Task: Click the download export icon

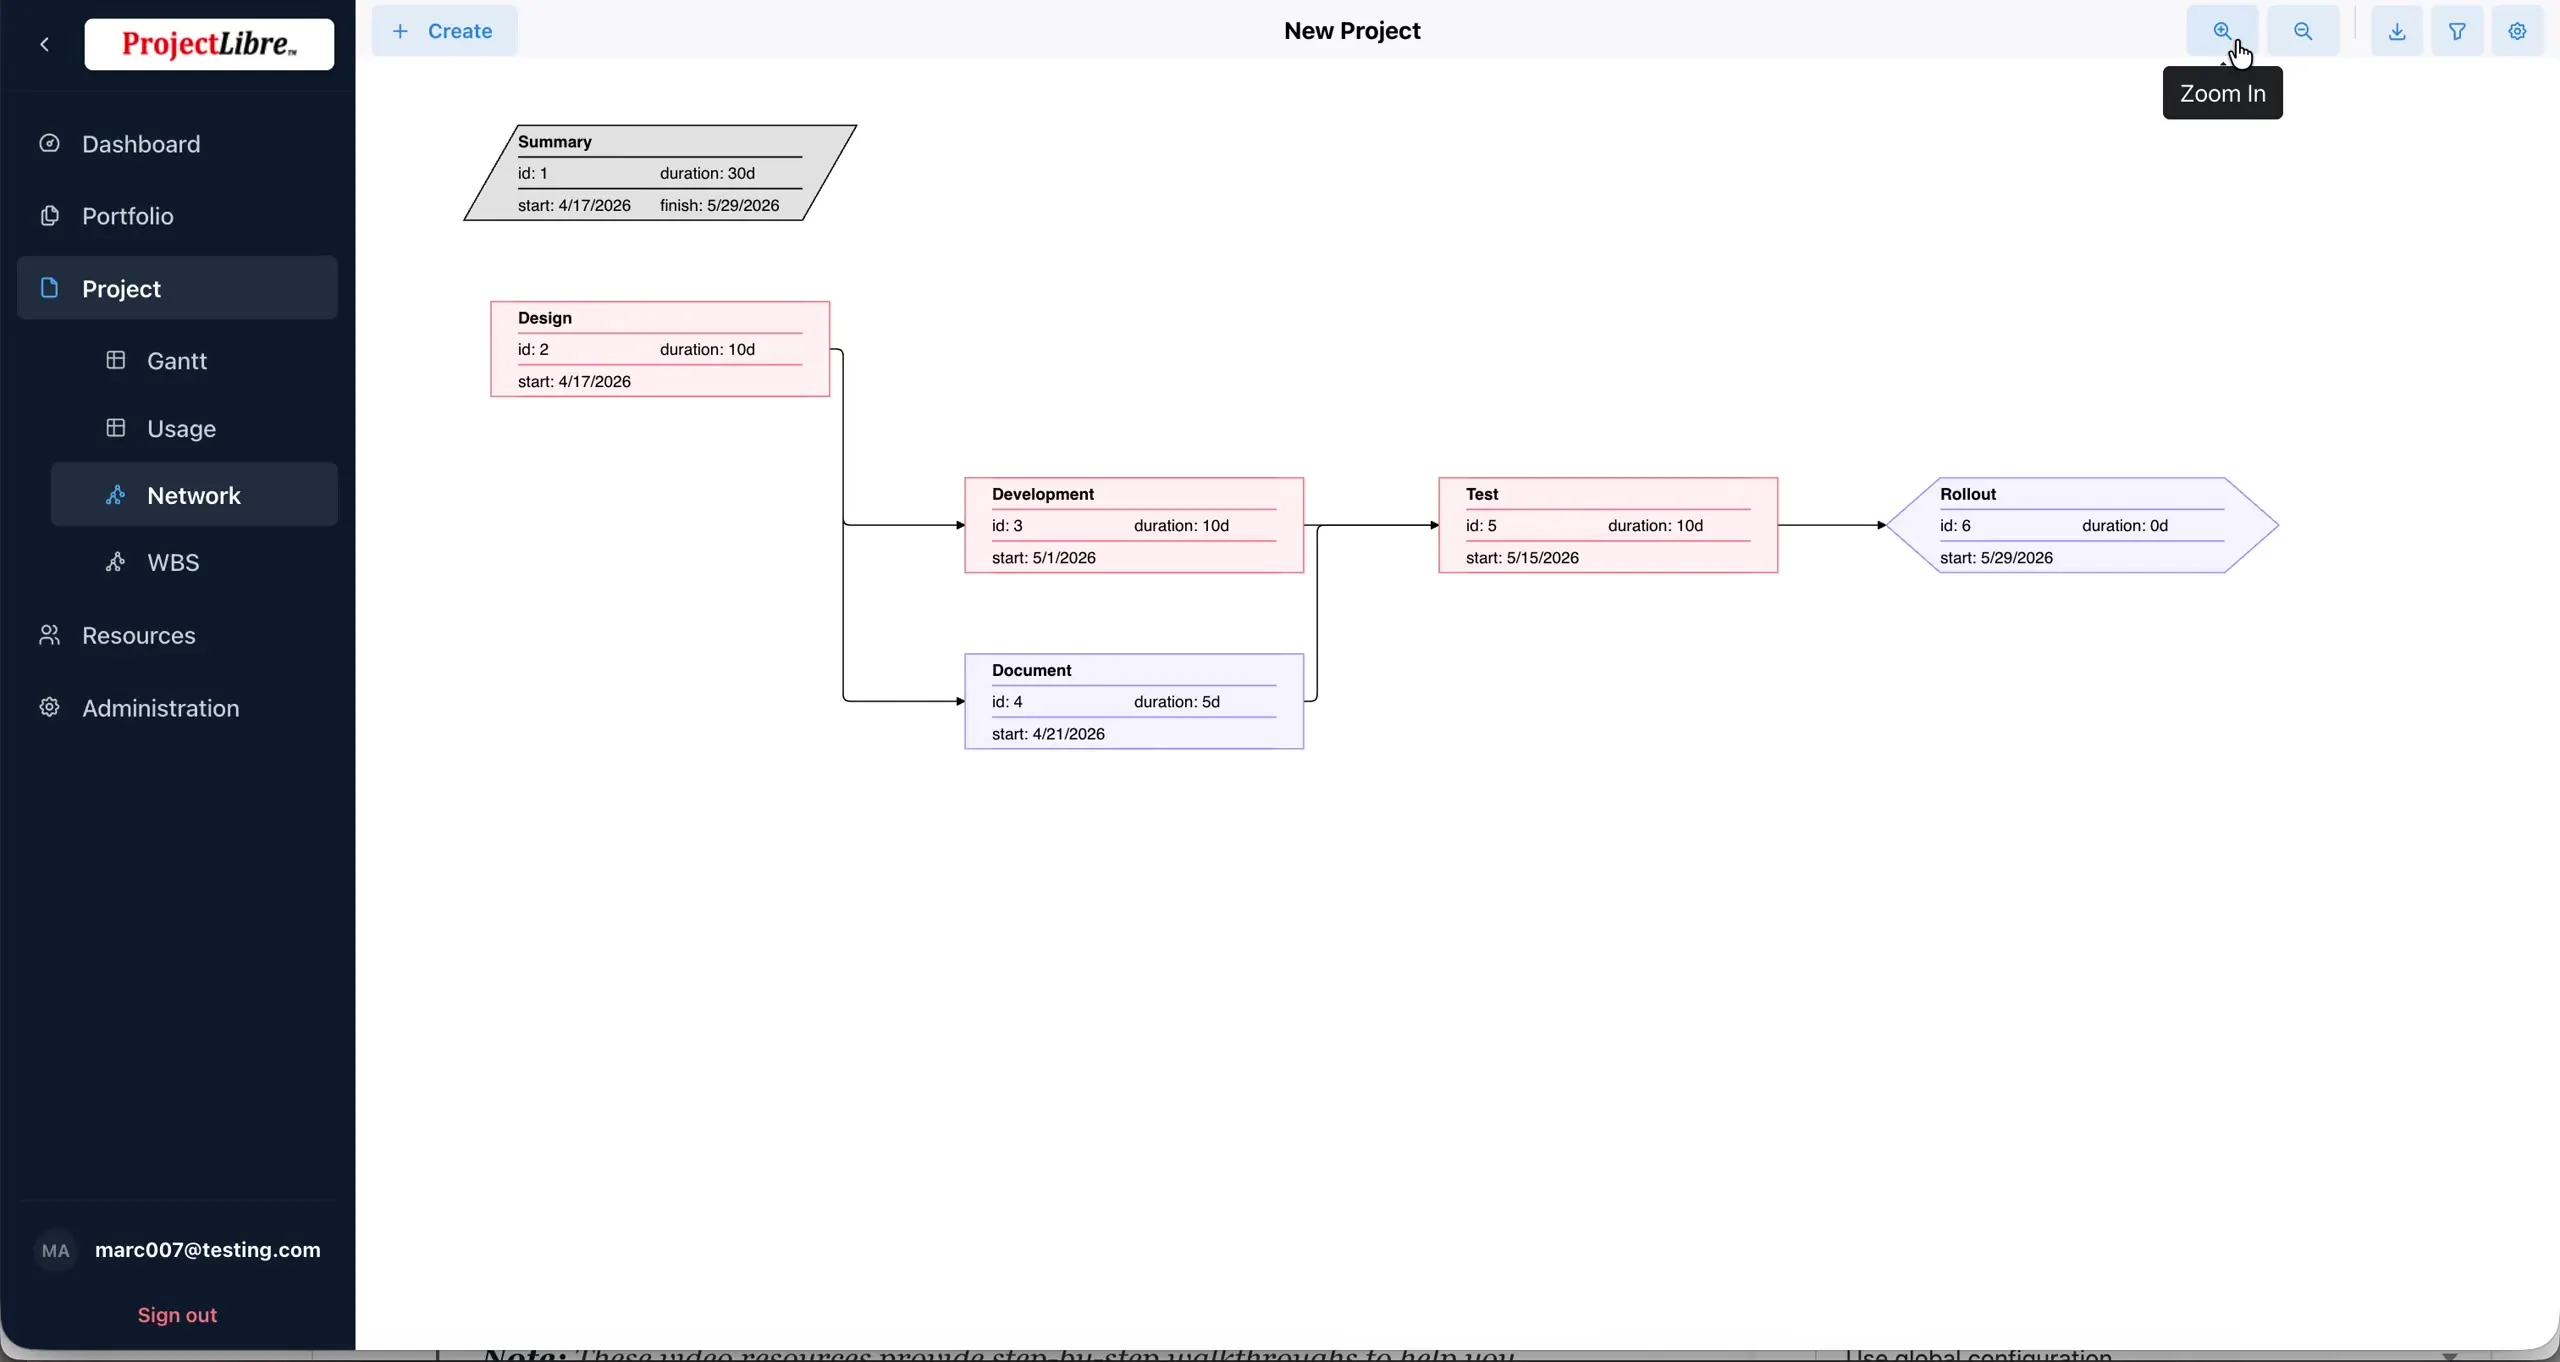Action: tap(2397, 31)
